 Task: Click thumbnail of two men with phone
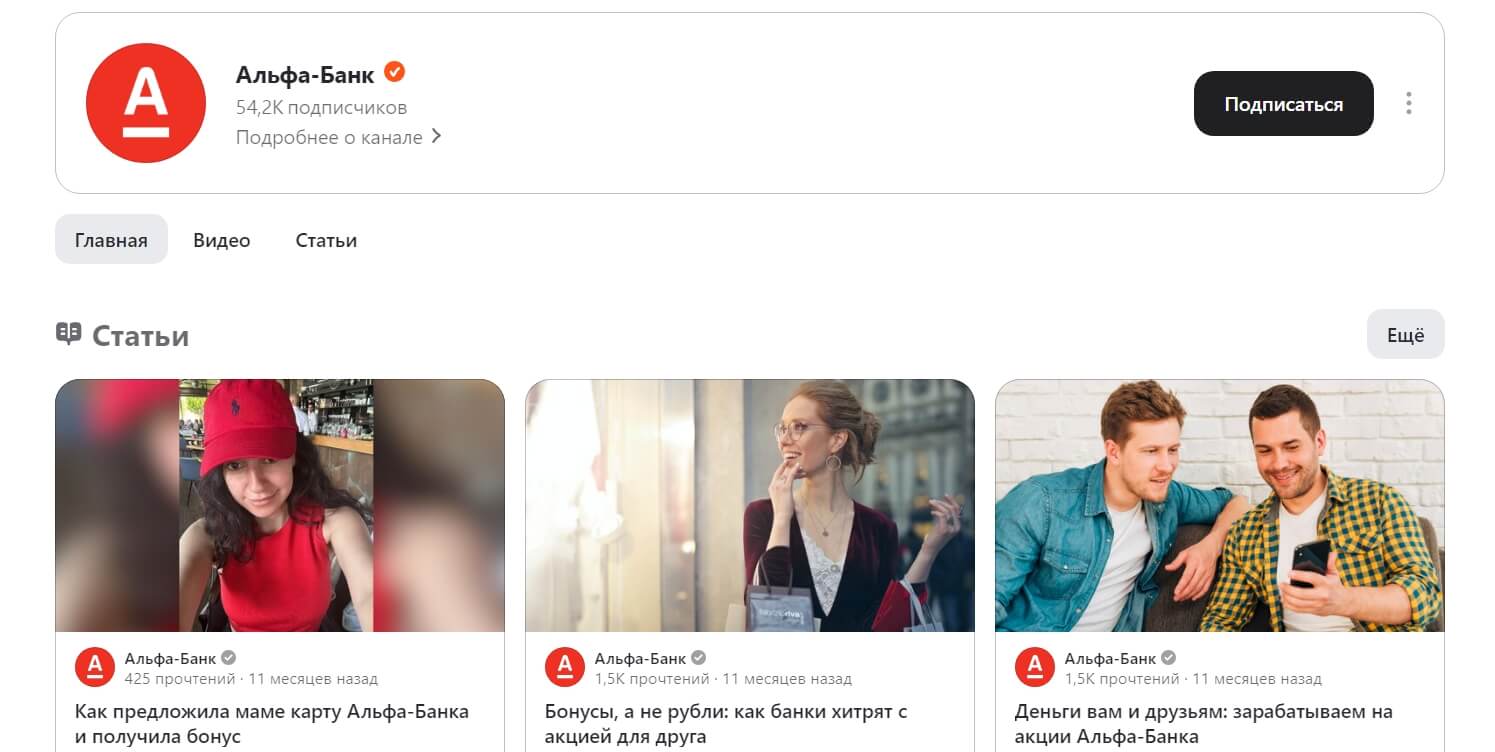point(1220,505)
